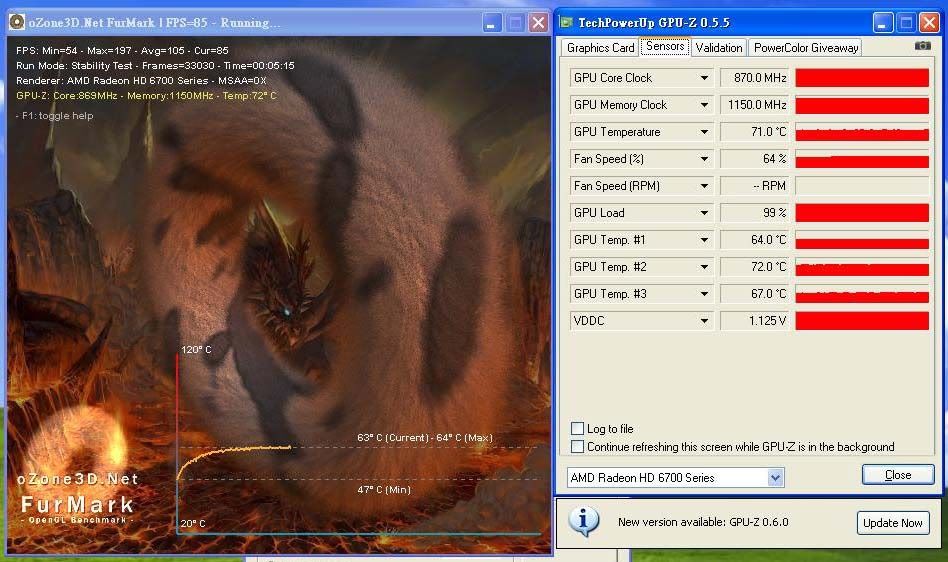Screen dimensions: 948x562
Task: Click the GPU Core Clock red graph bar
Action: point(862,78)
